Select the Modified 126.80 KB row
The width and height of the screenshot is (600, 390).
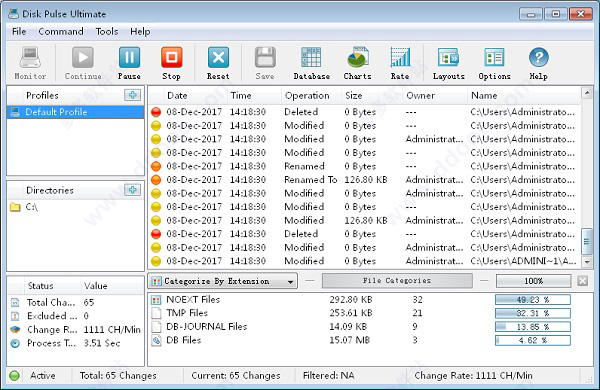tap(364, 220)
